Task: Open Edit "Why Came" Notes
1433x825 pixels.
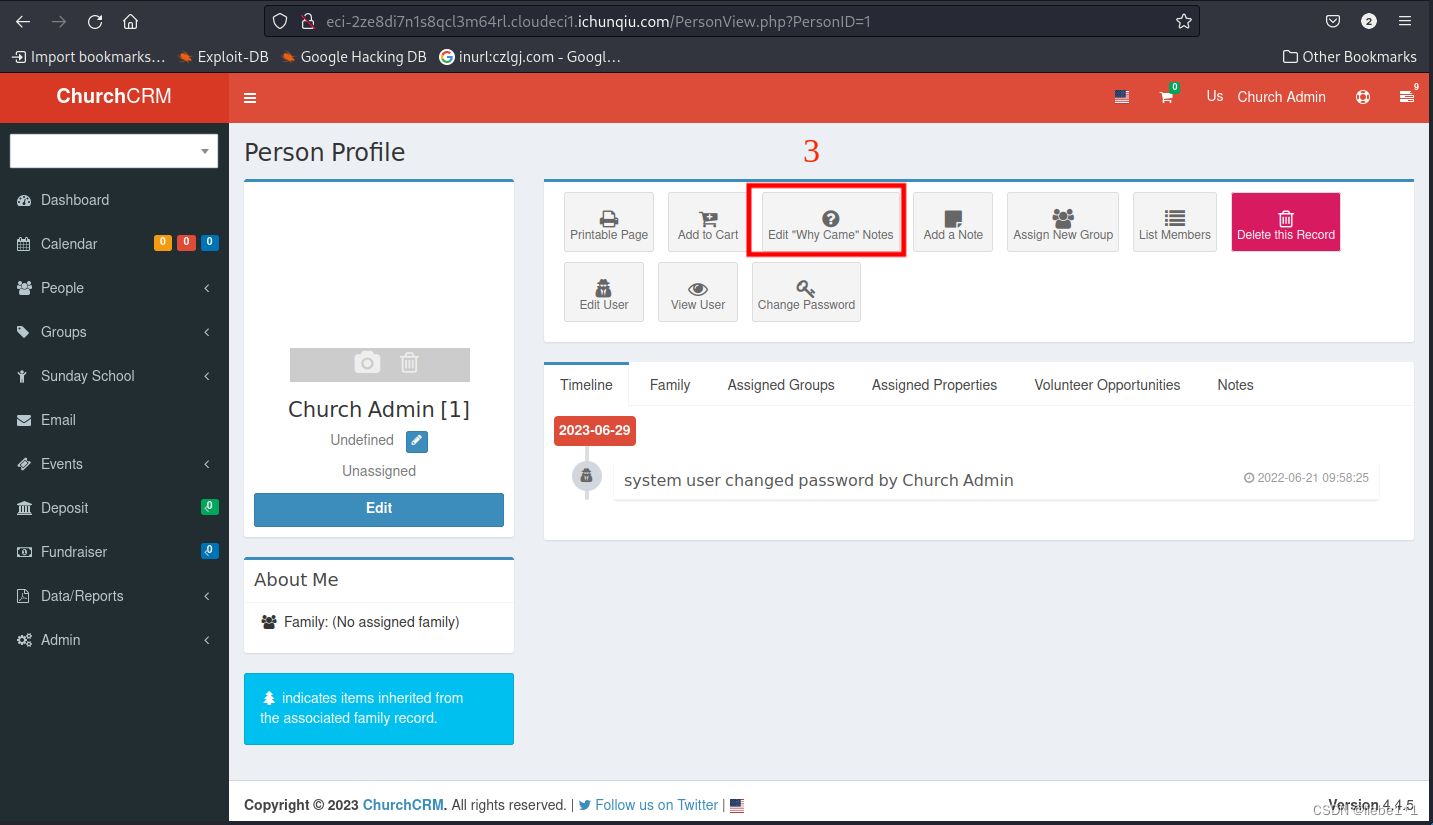Action: [x=830, y=222]
